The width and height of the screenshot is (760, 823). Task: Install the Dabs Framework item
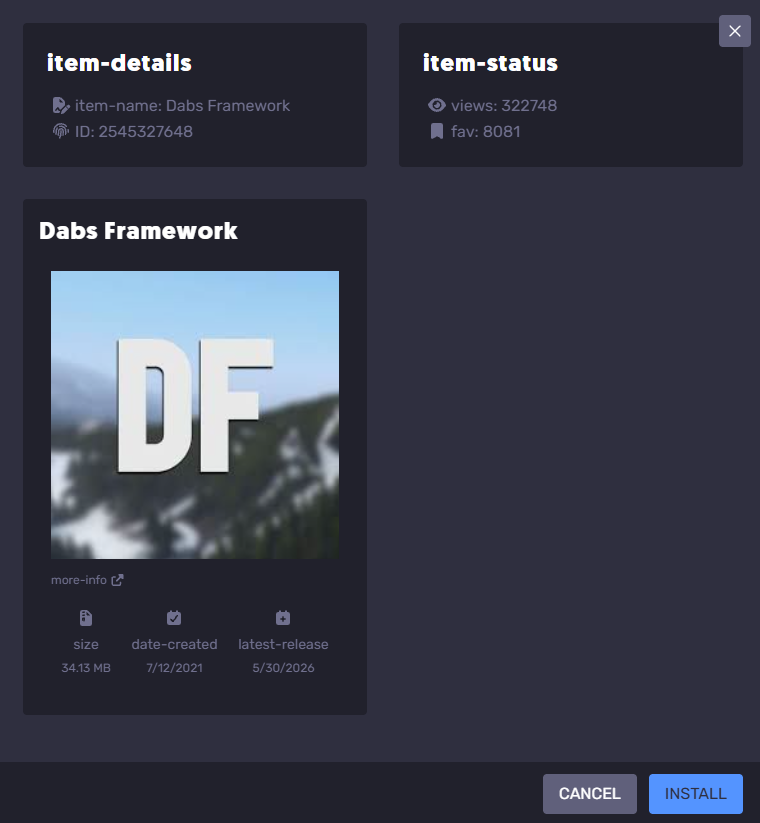coord(695,794)
